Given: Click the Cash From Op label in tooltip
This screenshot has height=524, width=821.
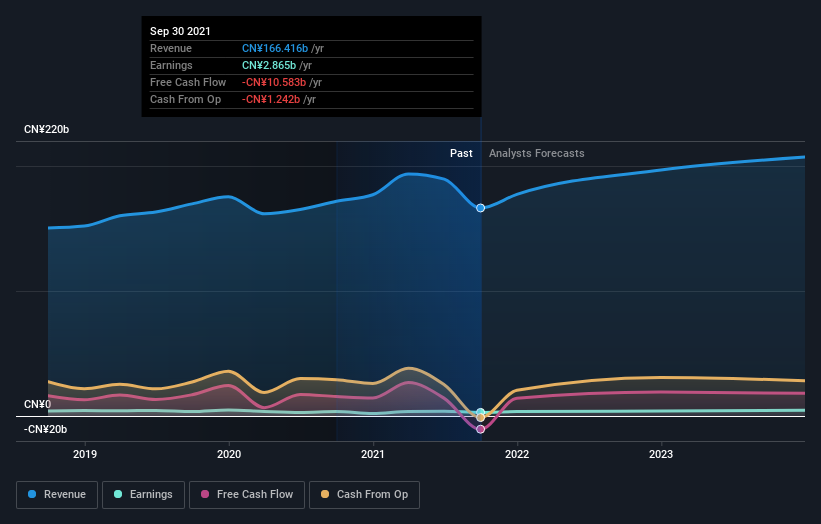Looking at the screenshot, I should point(185,99).
